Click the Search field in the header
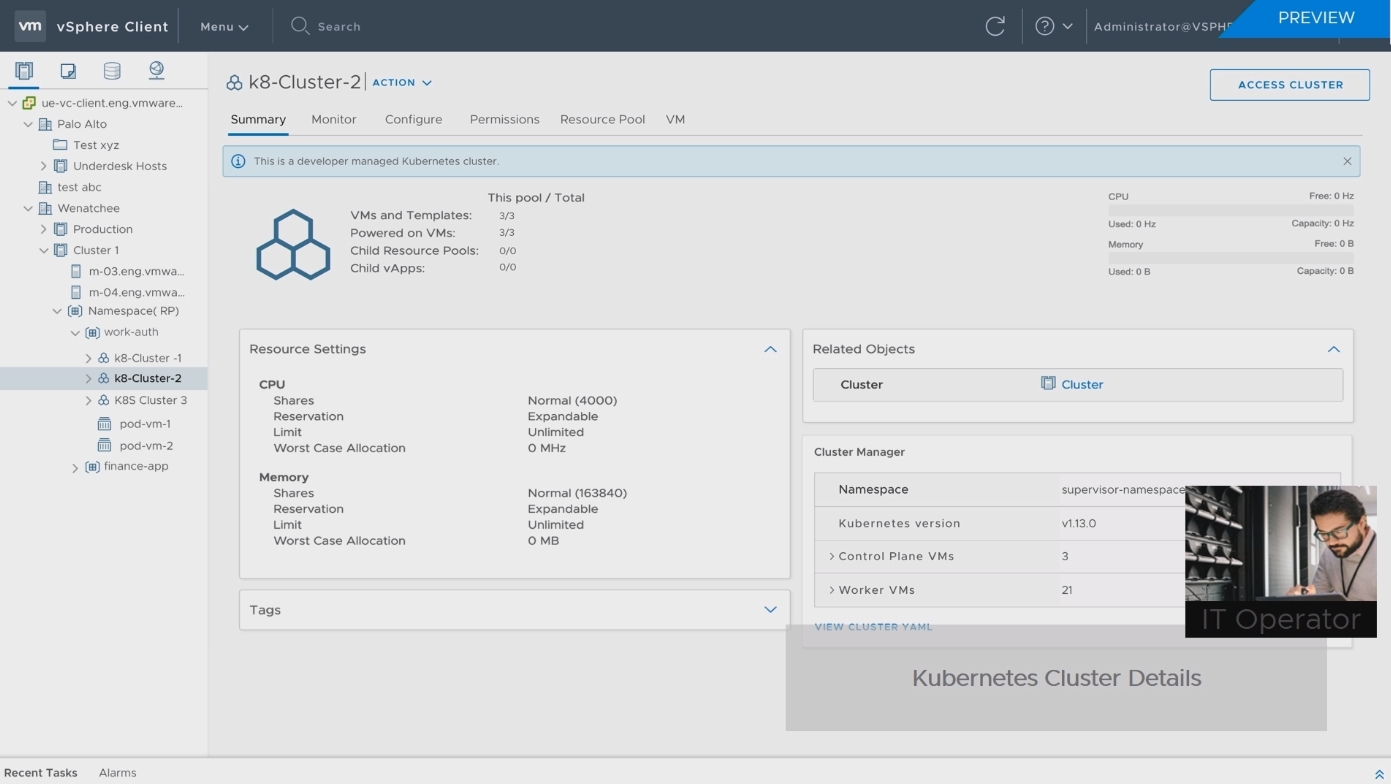 click(339, 27)
